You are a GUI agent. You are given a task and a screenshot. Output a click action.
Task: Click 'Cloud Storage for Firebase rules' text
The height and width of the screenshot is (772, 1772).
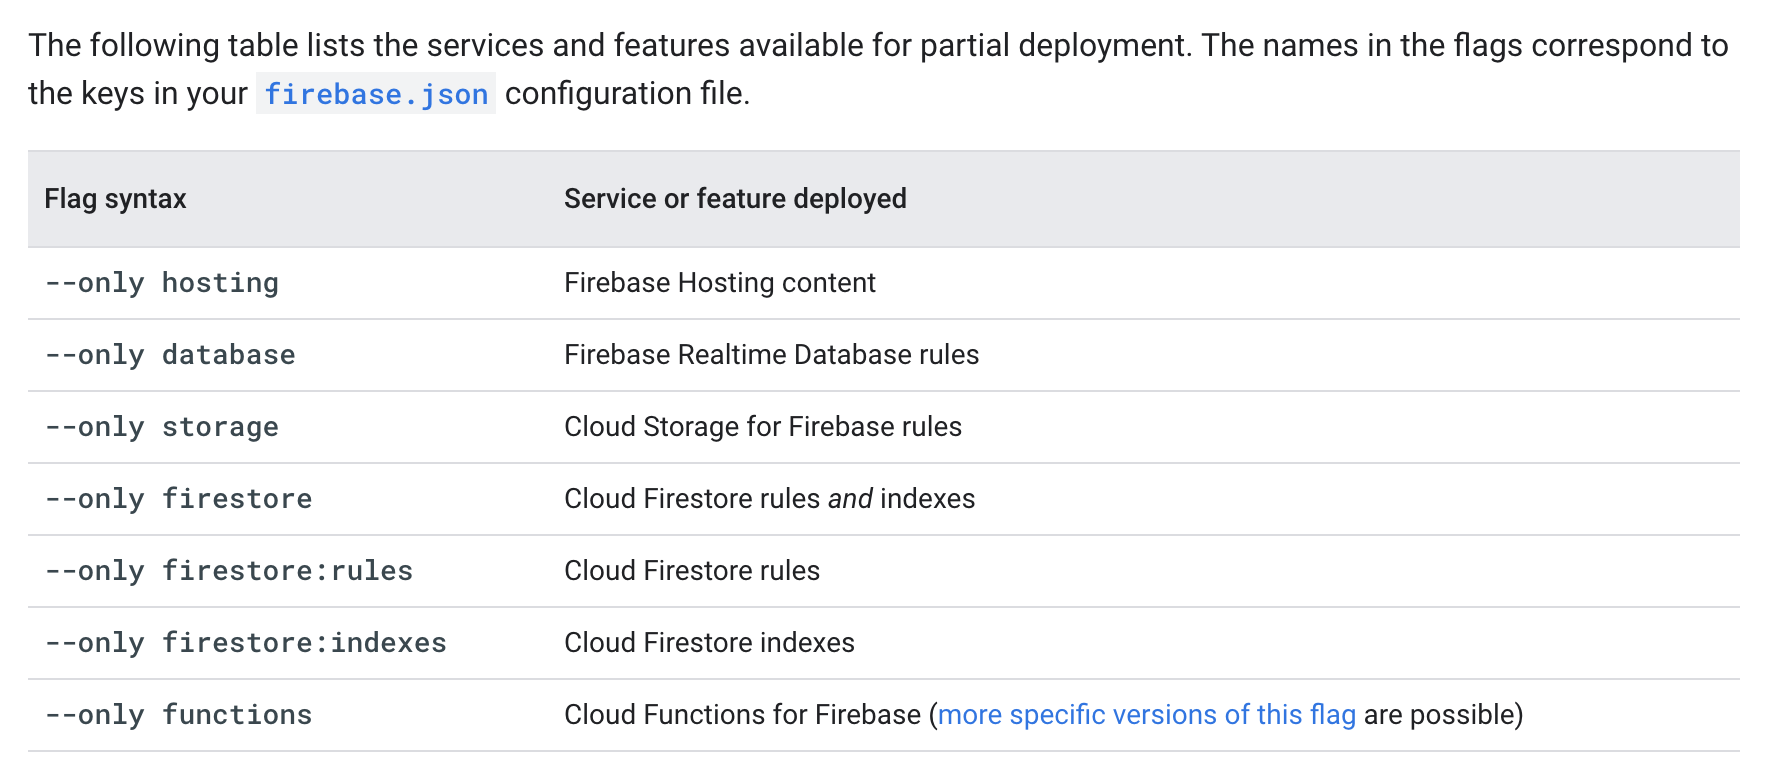pos(762,427)
